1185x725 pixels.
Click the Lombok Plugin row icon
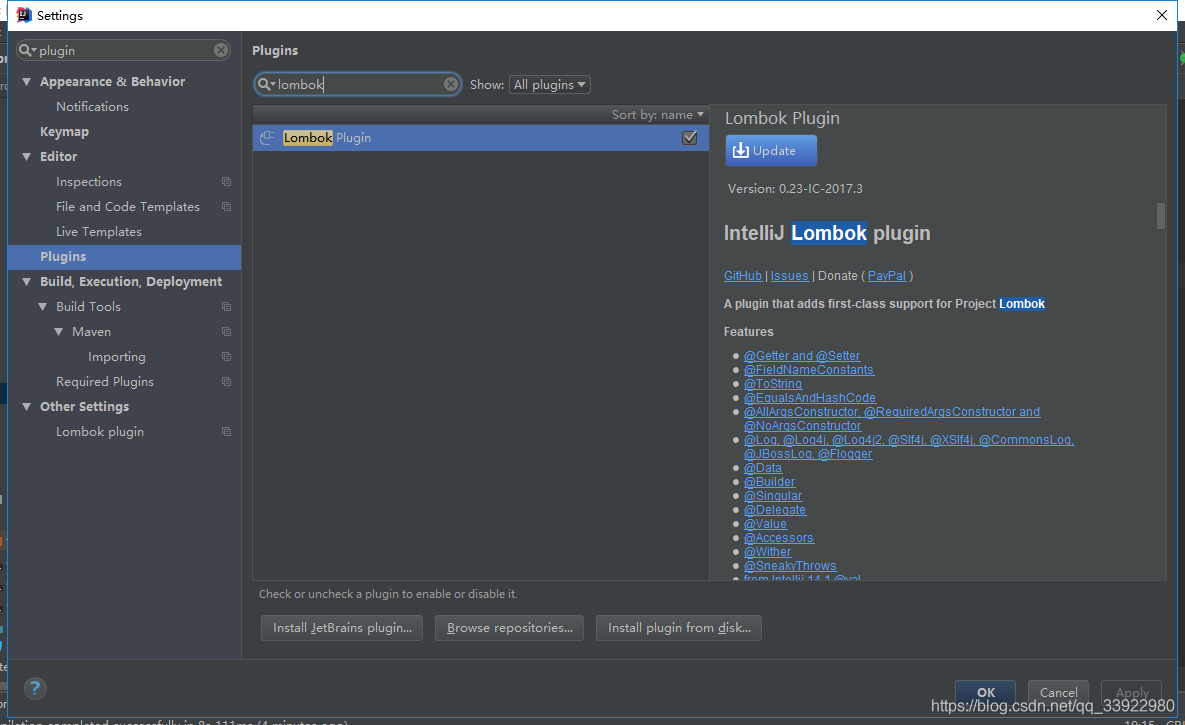coord(267,138)
